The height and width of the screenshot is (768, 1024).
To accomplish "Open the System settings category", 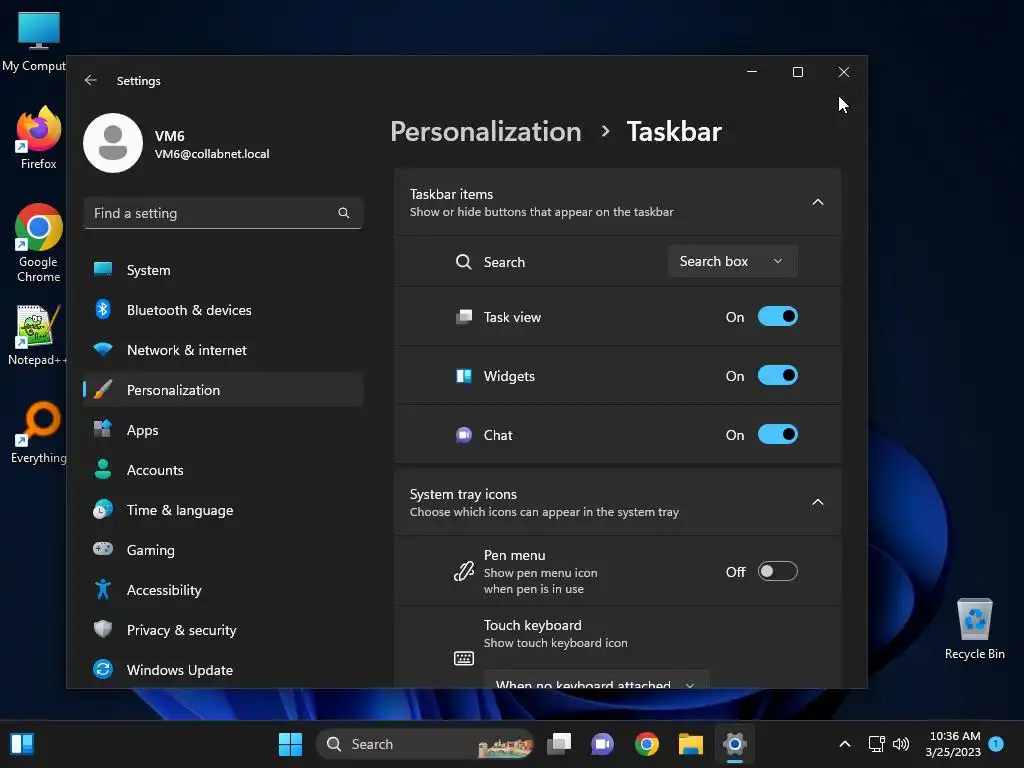I will click(x=223, y=270).
